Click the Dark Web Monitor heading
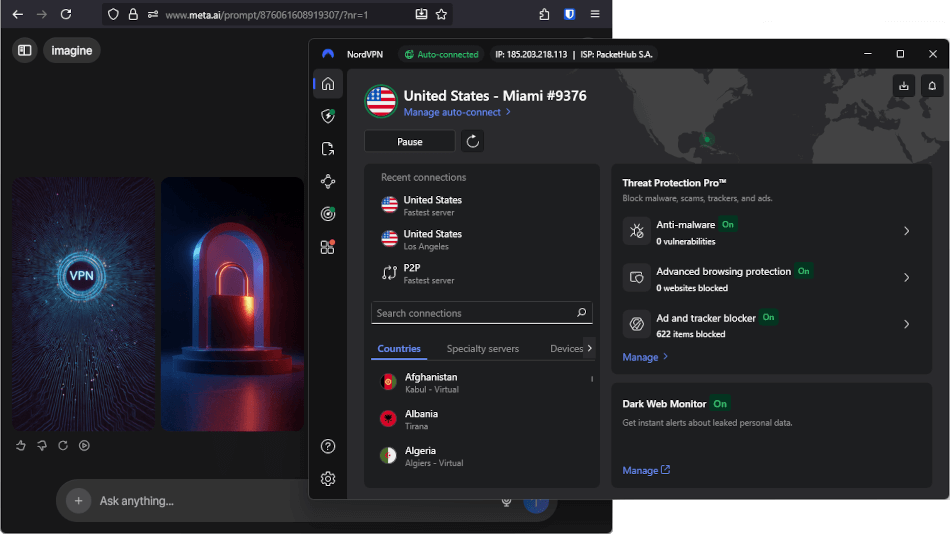950x534 pixels. point(664,404)
